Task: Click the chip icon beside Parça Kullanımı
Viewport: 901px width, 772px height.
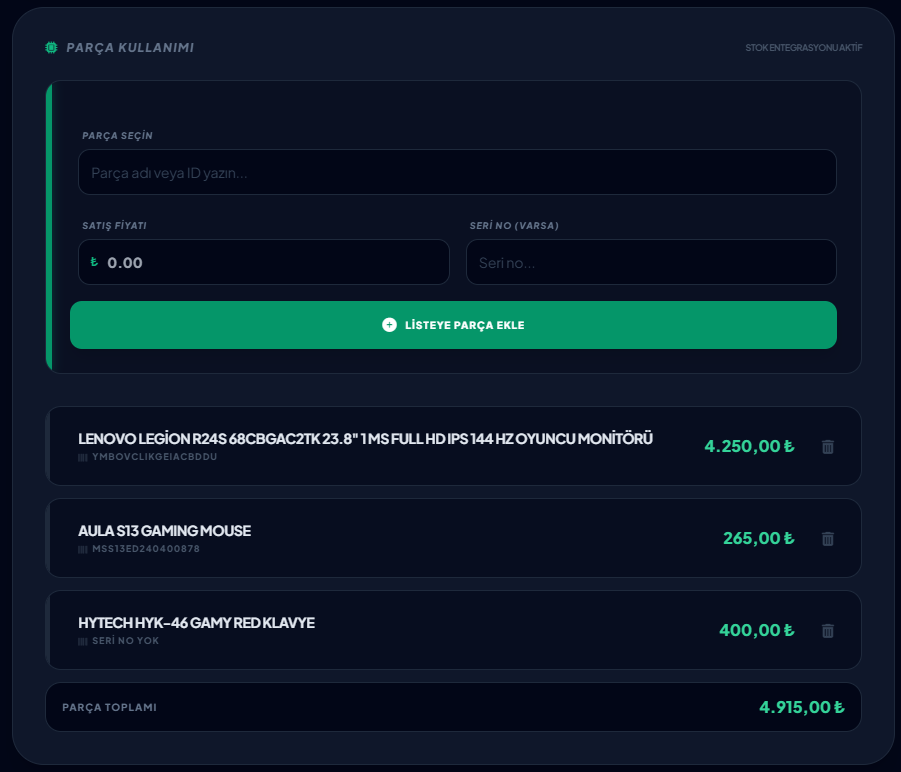Action: [x=51, y=48]
